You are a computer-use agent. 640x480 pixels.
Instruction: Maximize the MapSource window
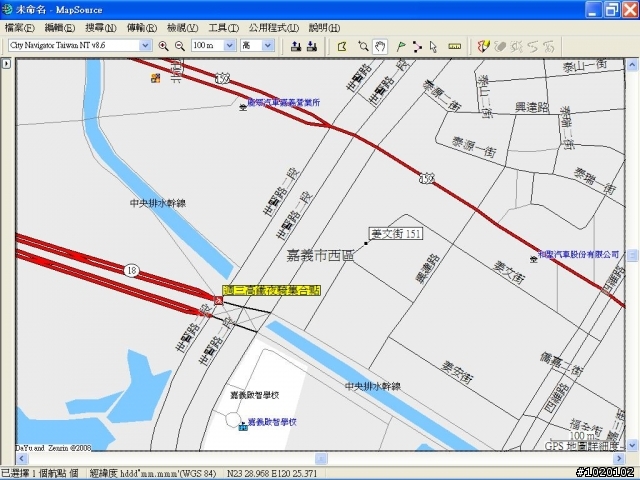[x=612, y=10]
